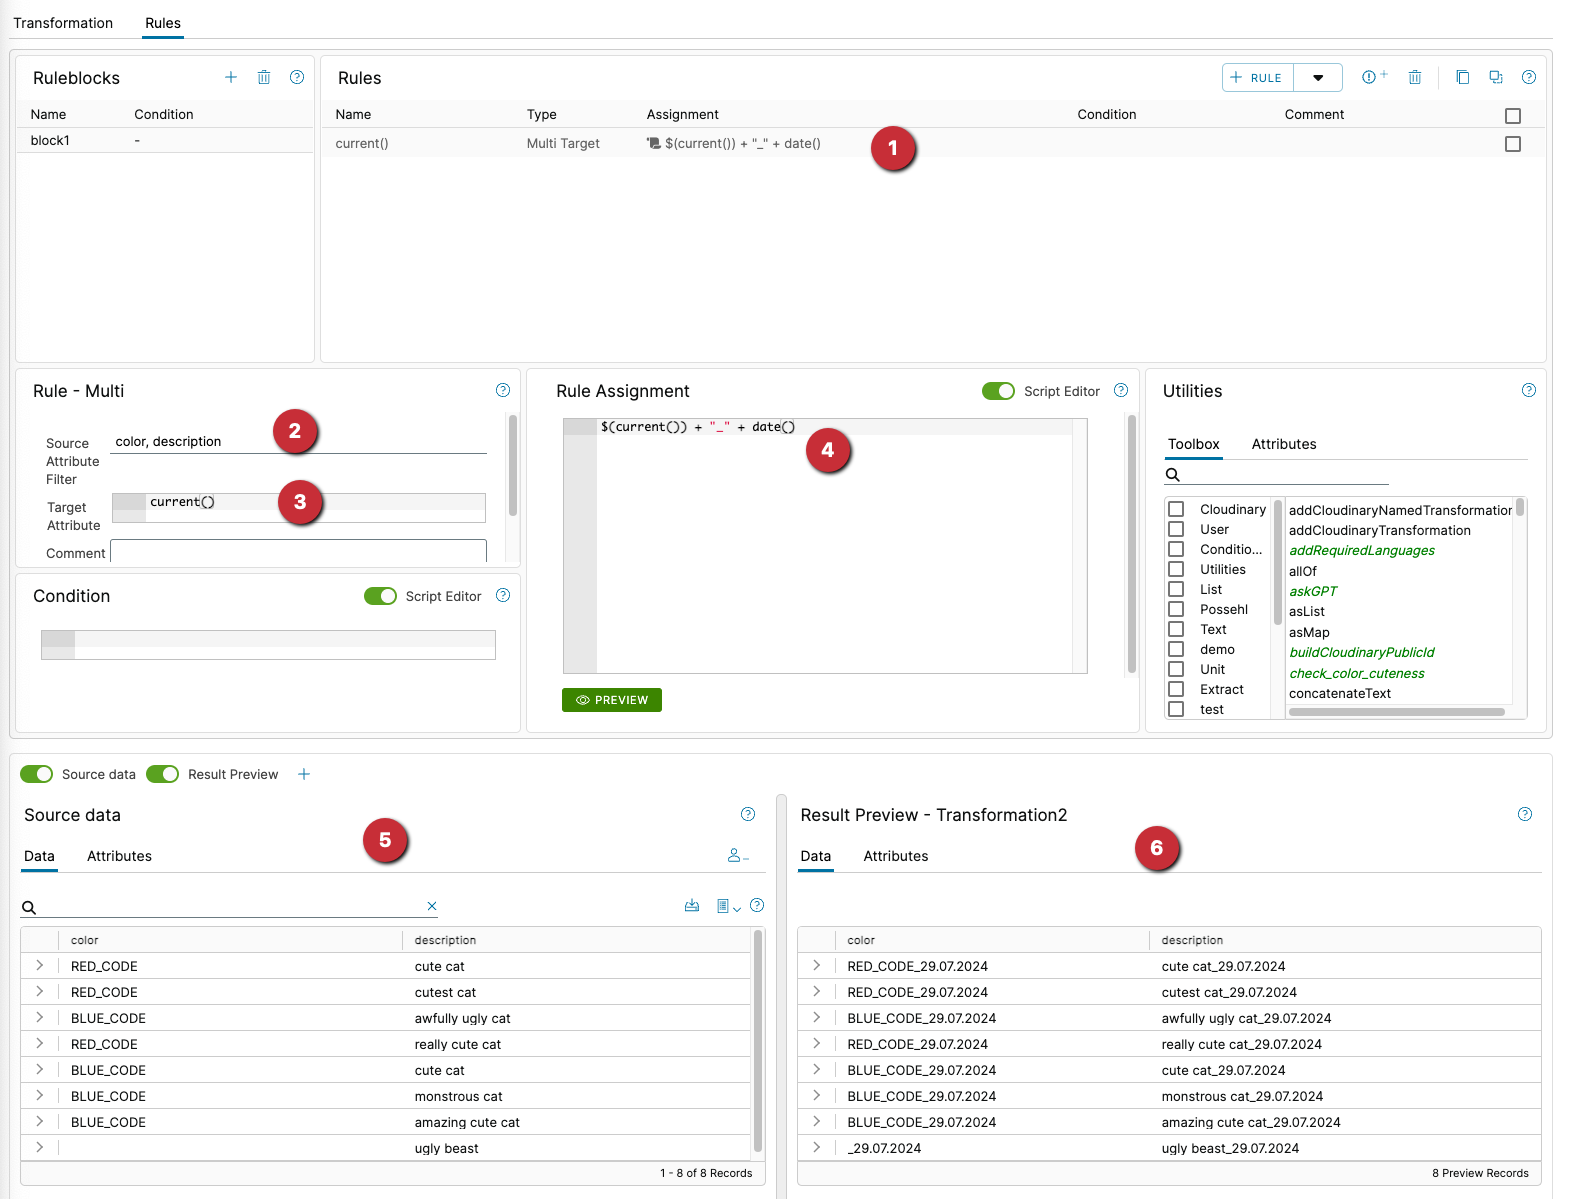The width and height of the screenshot is (1569, 1199).
Task: Expand the awfully ugly cat source row
Action: coord(40,1018)
